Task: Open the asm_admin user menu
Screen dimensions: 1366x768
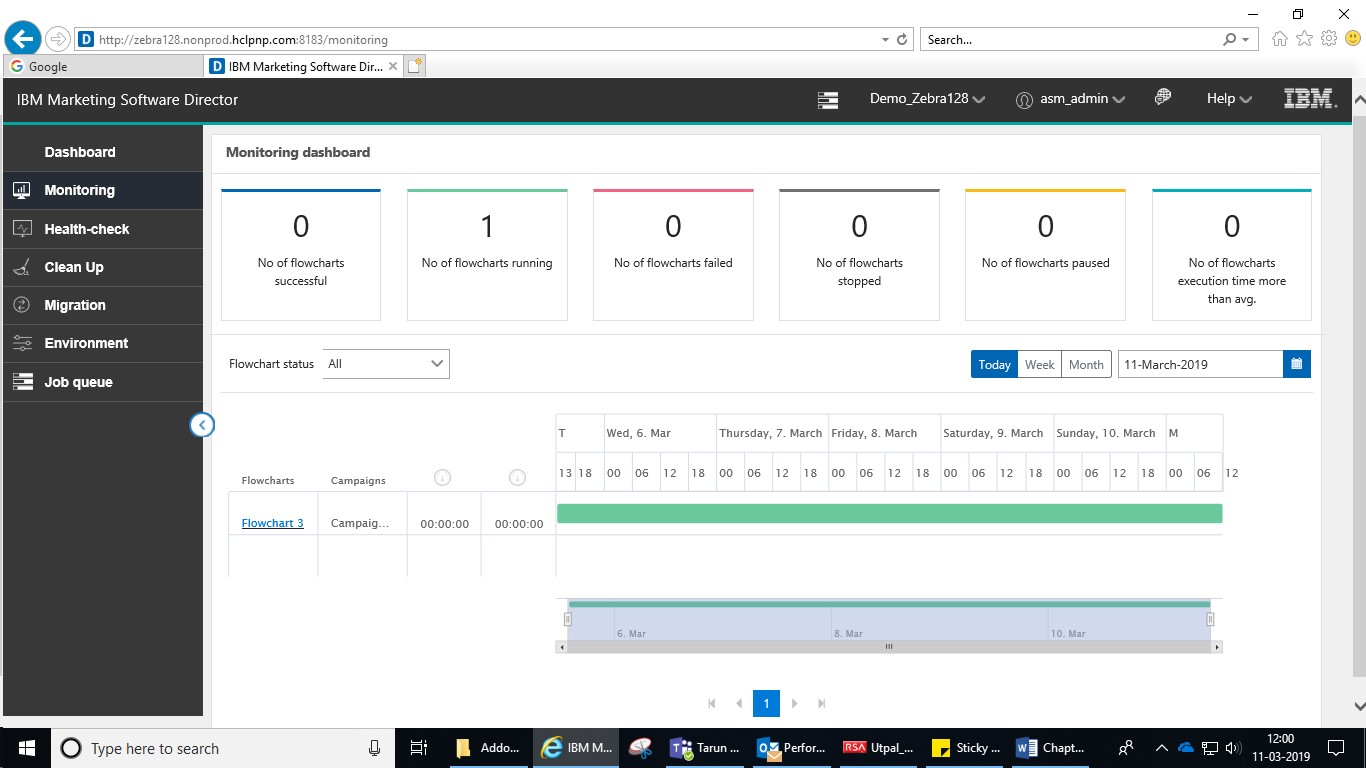Action: pos(1071,99)
